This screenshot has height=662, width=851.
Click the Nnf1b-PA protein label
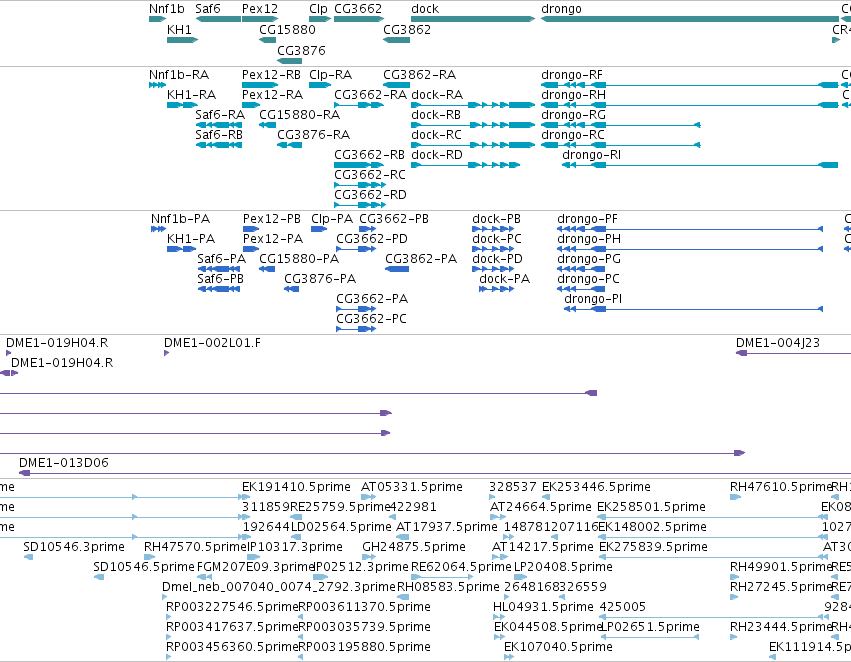180,219
